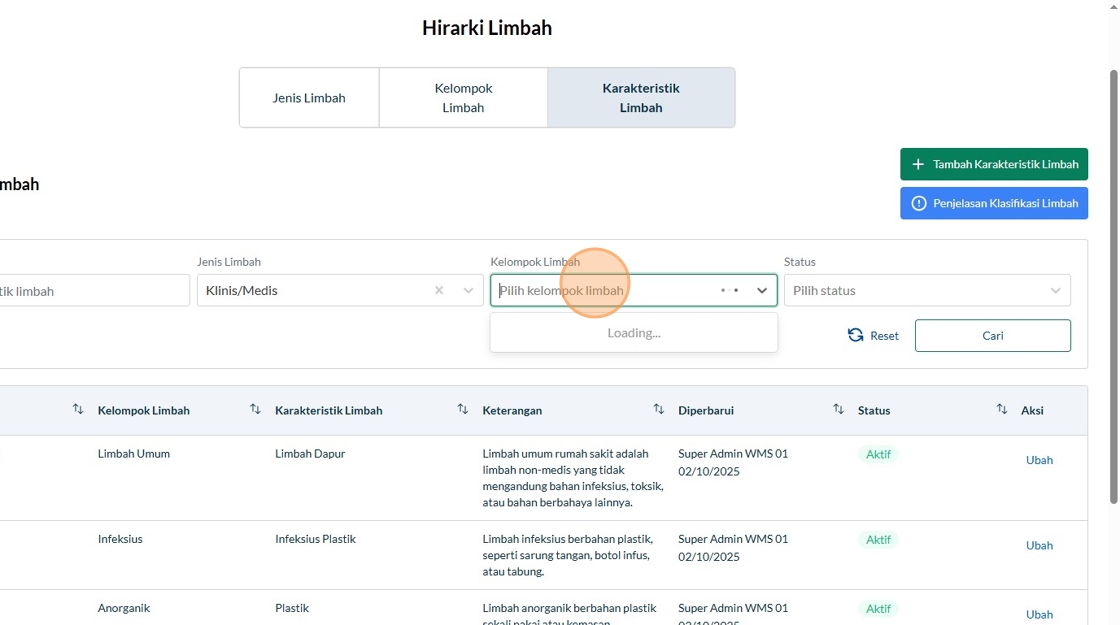Viewport: 1120px width, 625px height.
Task: Sort by the Diperbarui column icon
Action: pos(839,409)
